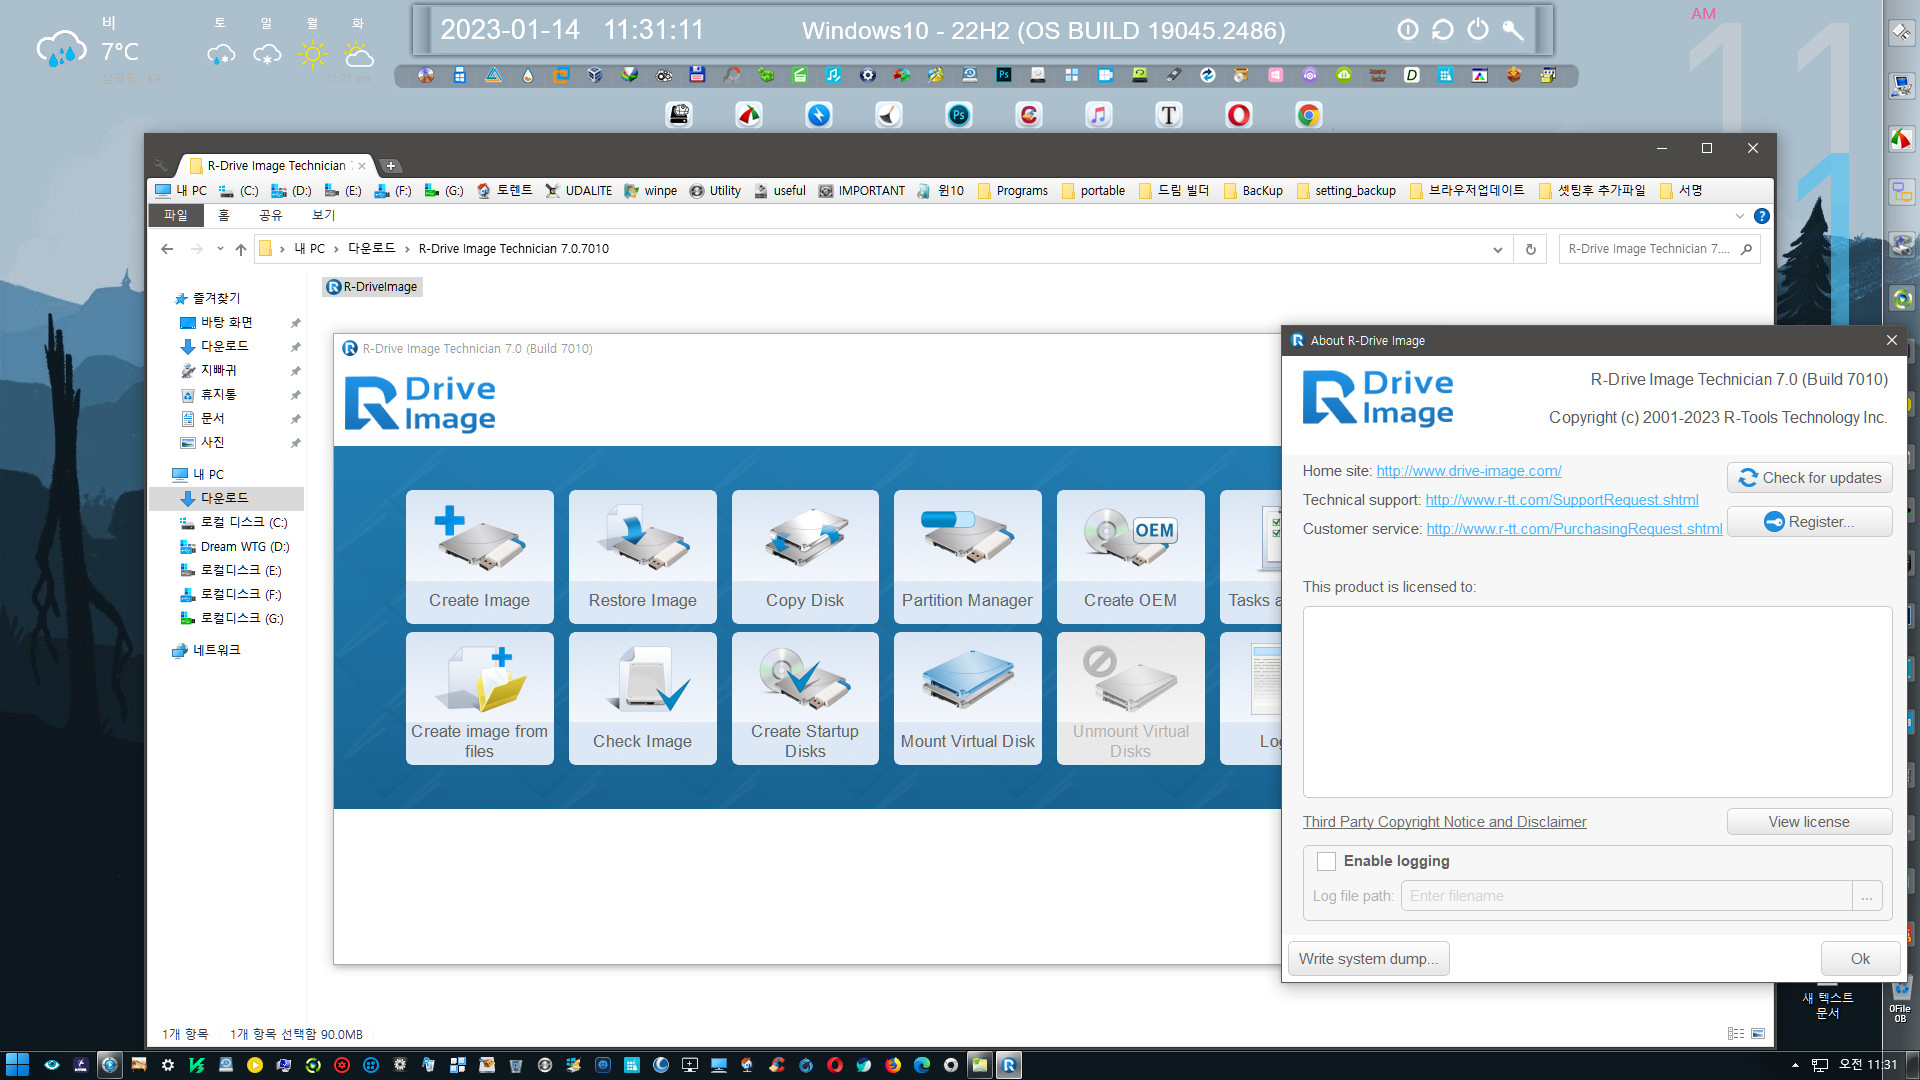Open the Partition Manager tile

[x=967, y=556]
